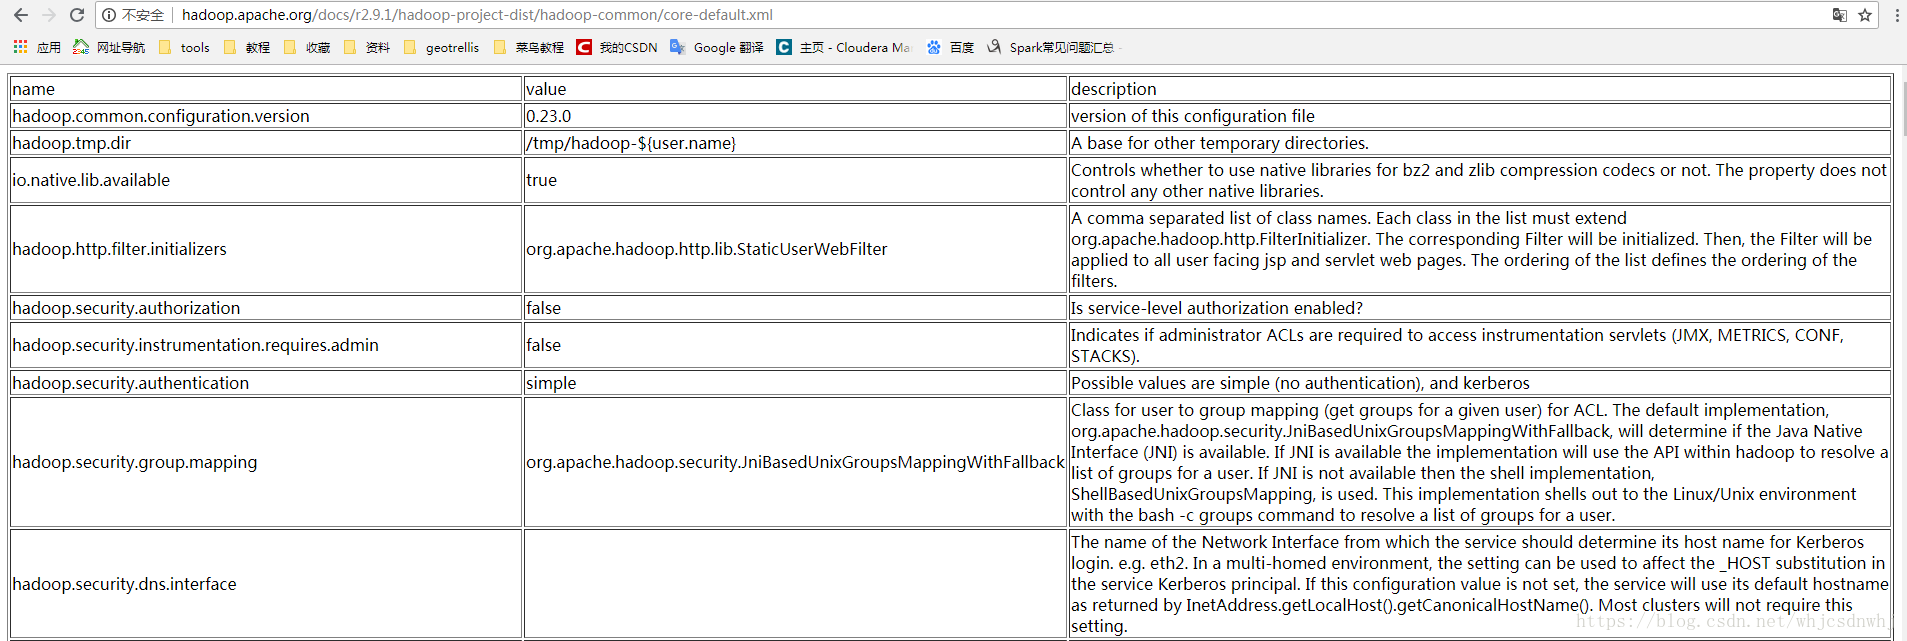This screenshot has height=641, width=1907.
Task: Click hadoop.security.group.mapping name cell
Action: tap(266, 462)
